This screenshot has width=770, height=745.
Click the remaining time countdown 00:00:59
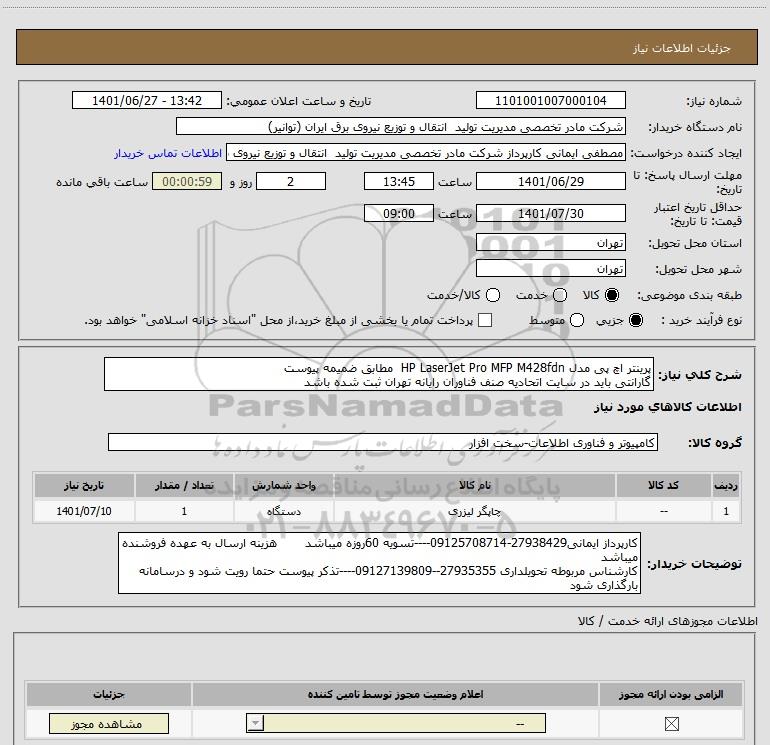(187, 181)
